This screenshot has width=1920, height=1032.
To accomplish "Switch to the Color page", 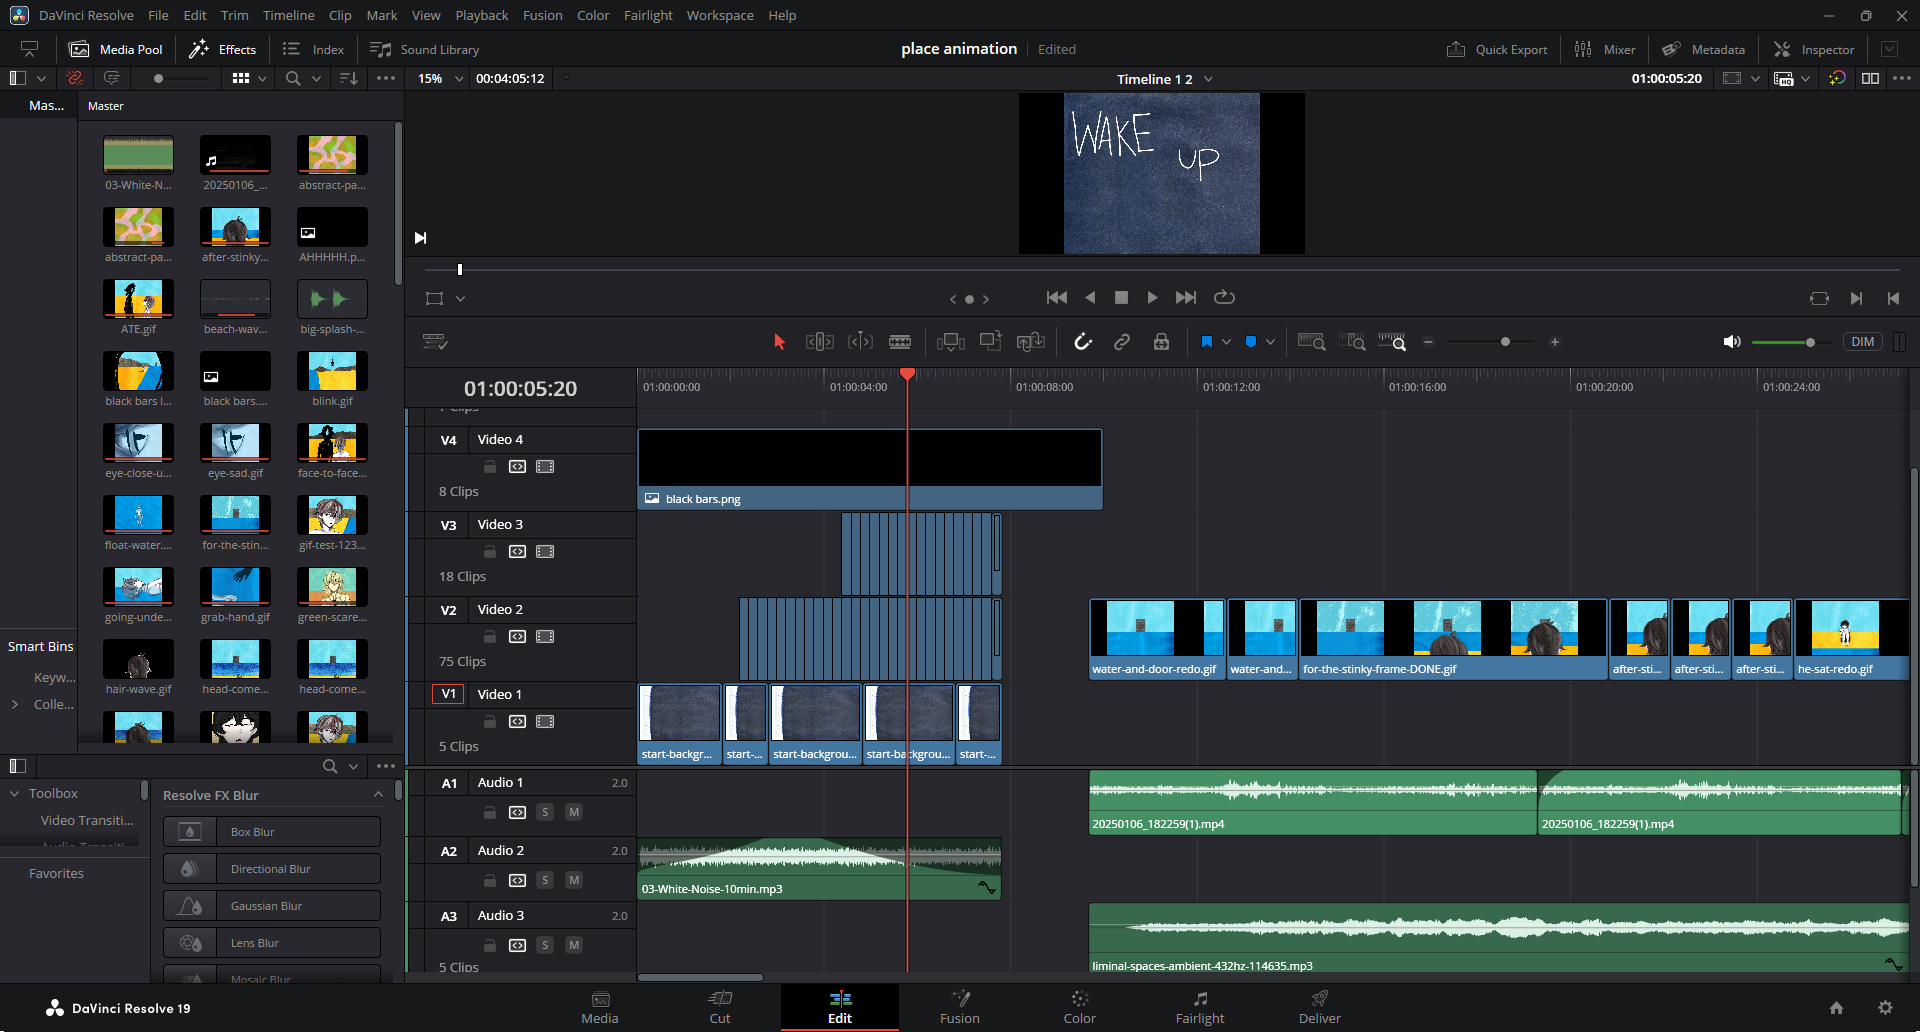I will (1080, 1007).
